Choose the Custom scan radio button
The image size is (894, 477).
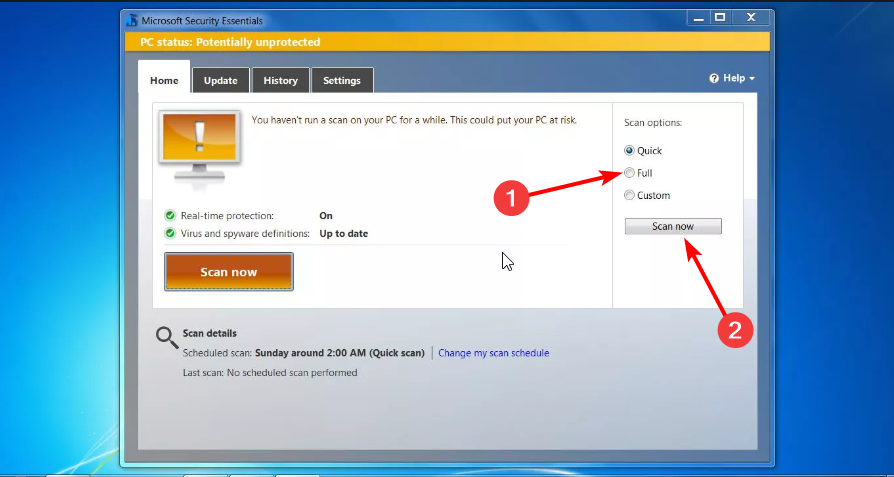click(629, 195)
